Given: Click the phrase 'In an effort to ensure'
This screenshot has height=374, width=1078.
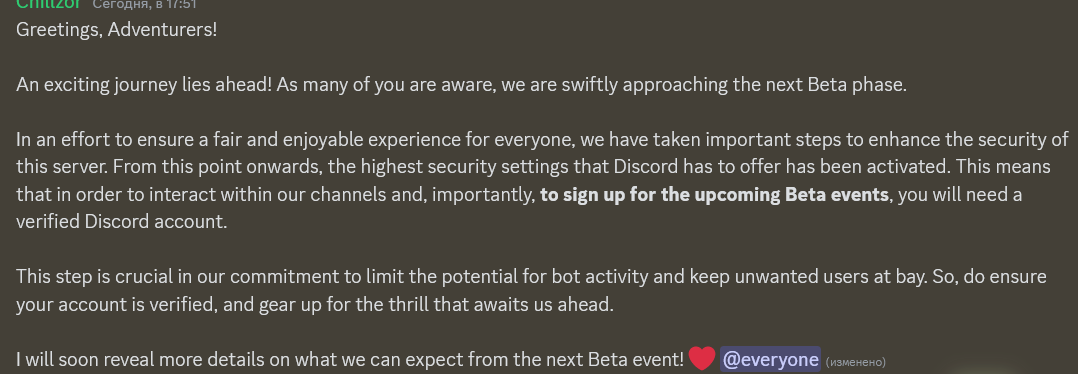Looking at the screenshot, I should [x=109, y=140].
